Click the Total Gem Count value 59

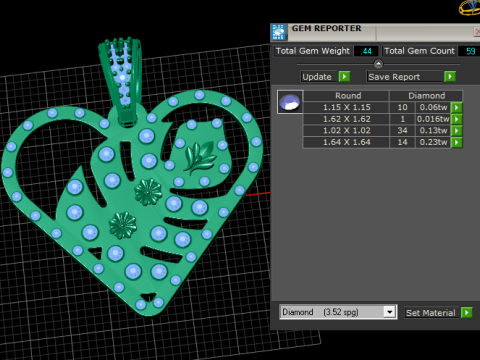pos(470,51)
